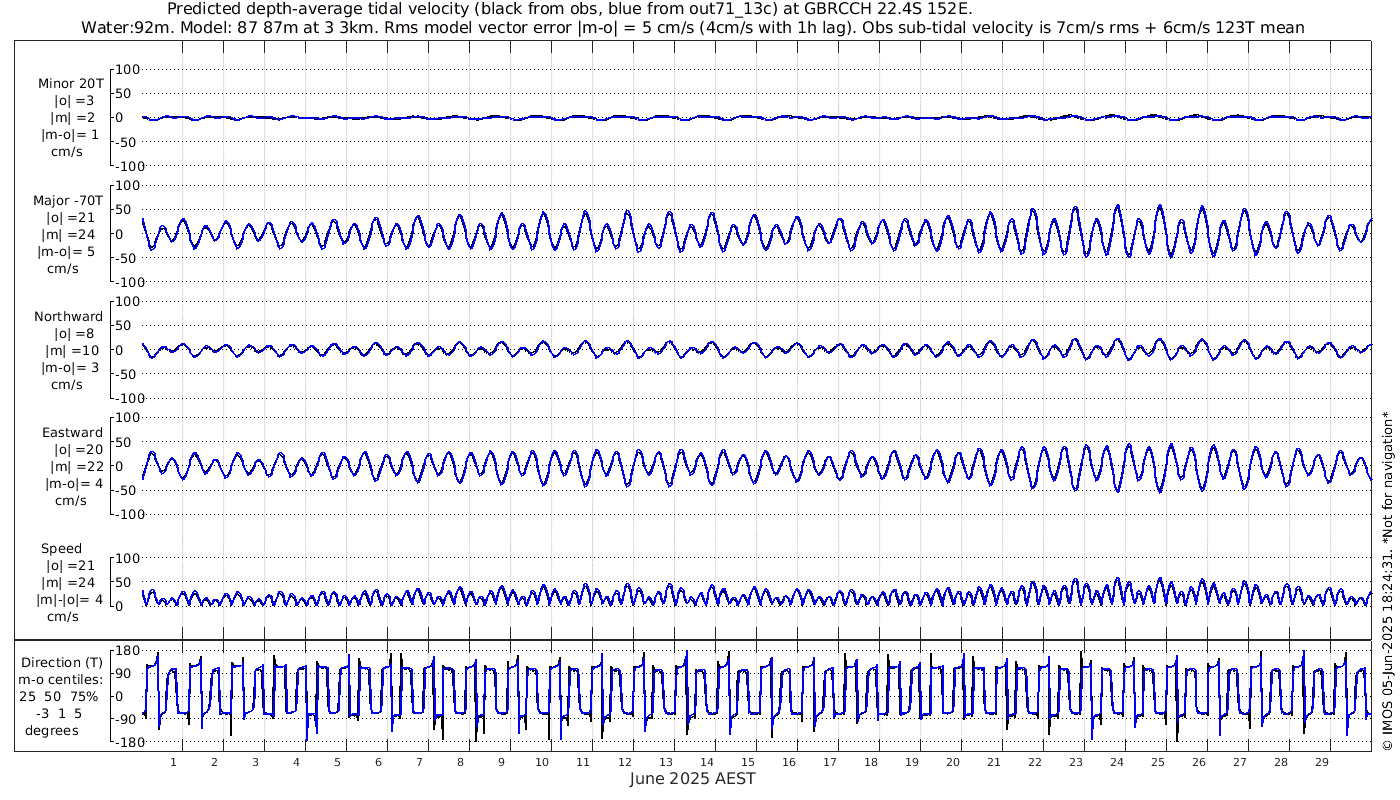Select the "Major -70T" panel label
Viewport: 1400px width, 800px height.
(68, 200)
